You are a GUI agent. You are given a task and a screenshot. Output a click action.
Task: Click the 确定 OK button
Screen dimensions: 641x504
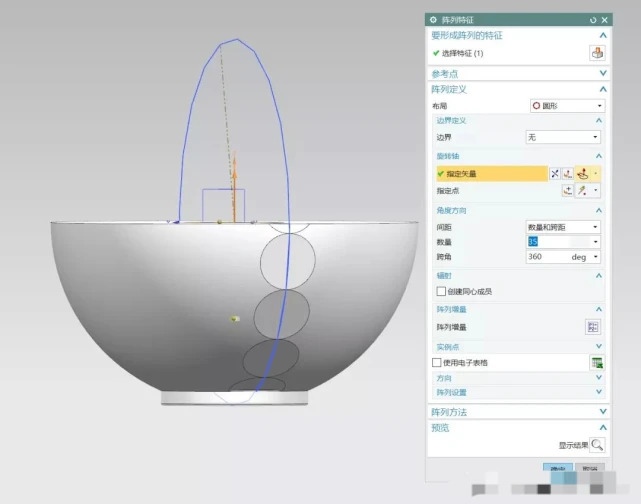pos(556,469)
